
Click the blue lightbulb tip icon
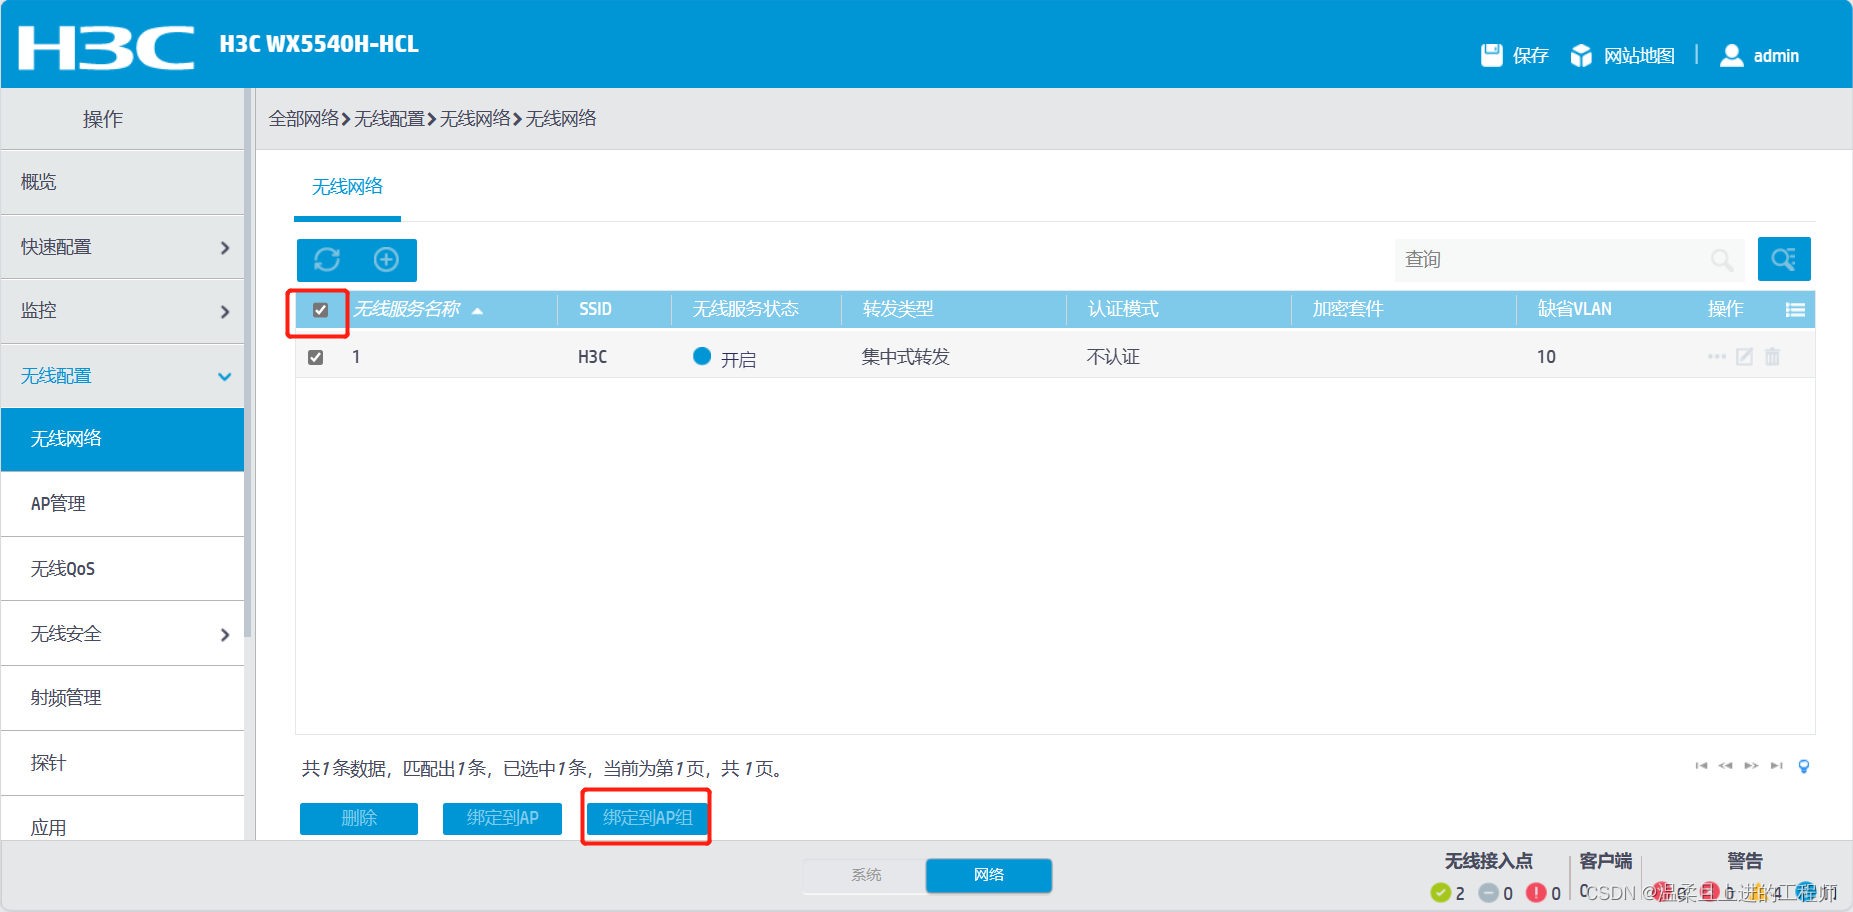point(1804,766)
